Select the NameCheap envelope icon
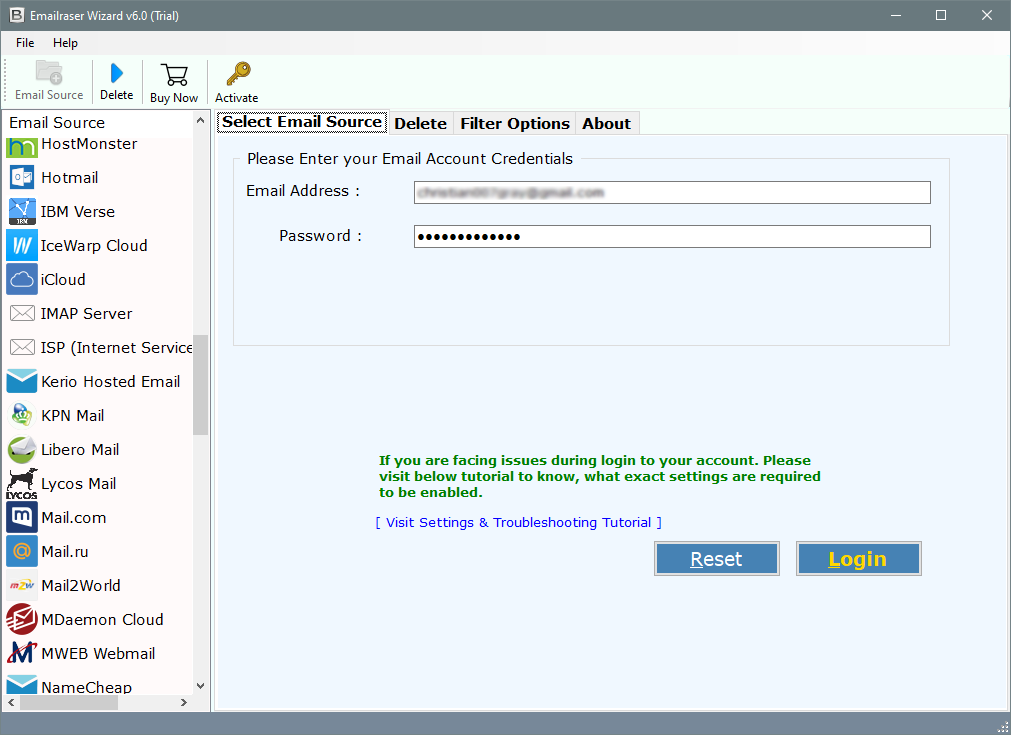 coord(22,684)
